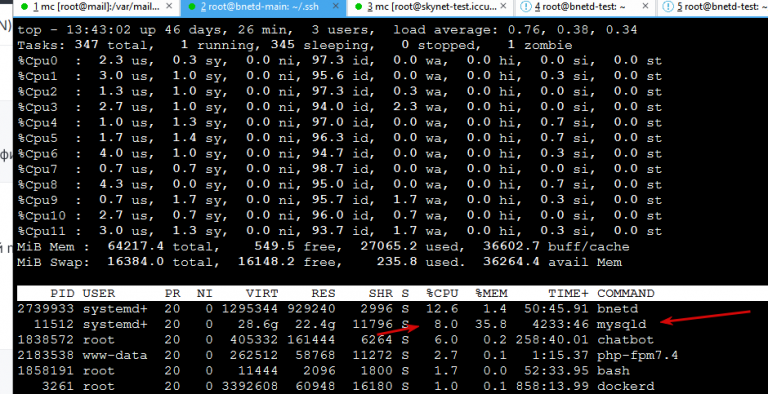Switch to tab 4 root@bnetd-test
The width and height of the screenshot is (768, 394).
coord(585,7)
